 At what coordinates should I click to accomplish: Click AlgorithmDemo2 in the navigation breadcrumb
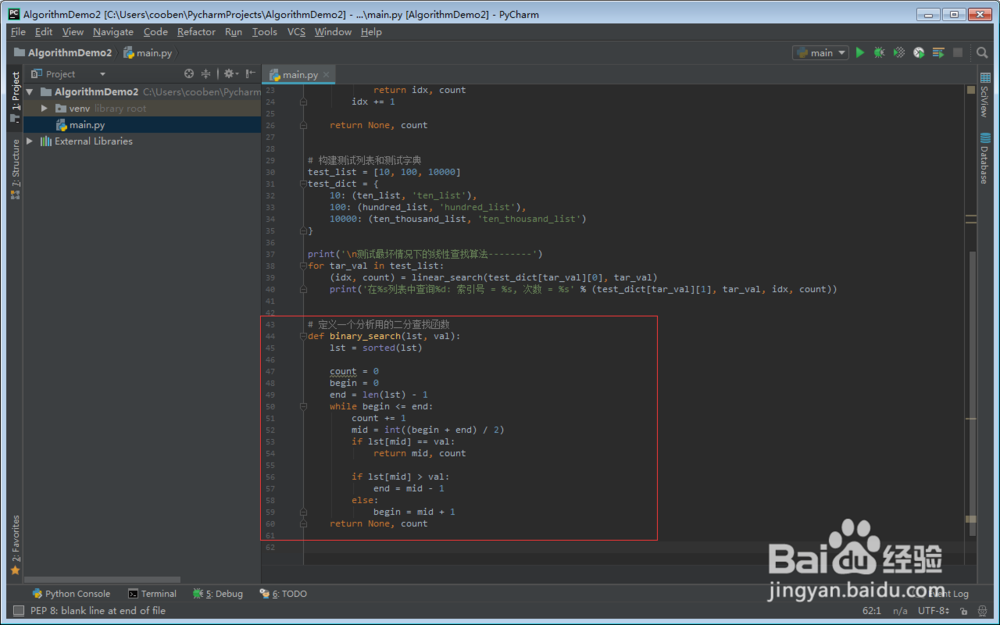coord(62,53)
